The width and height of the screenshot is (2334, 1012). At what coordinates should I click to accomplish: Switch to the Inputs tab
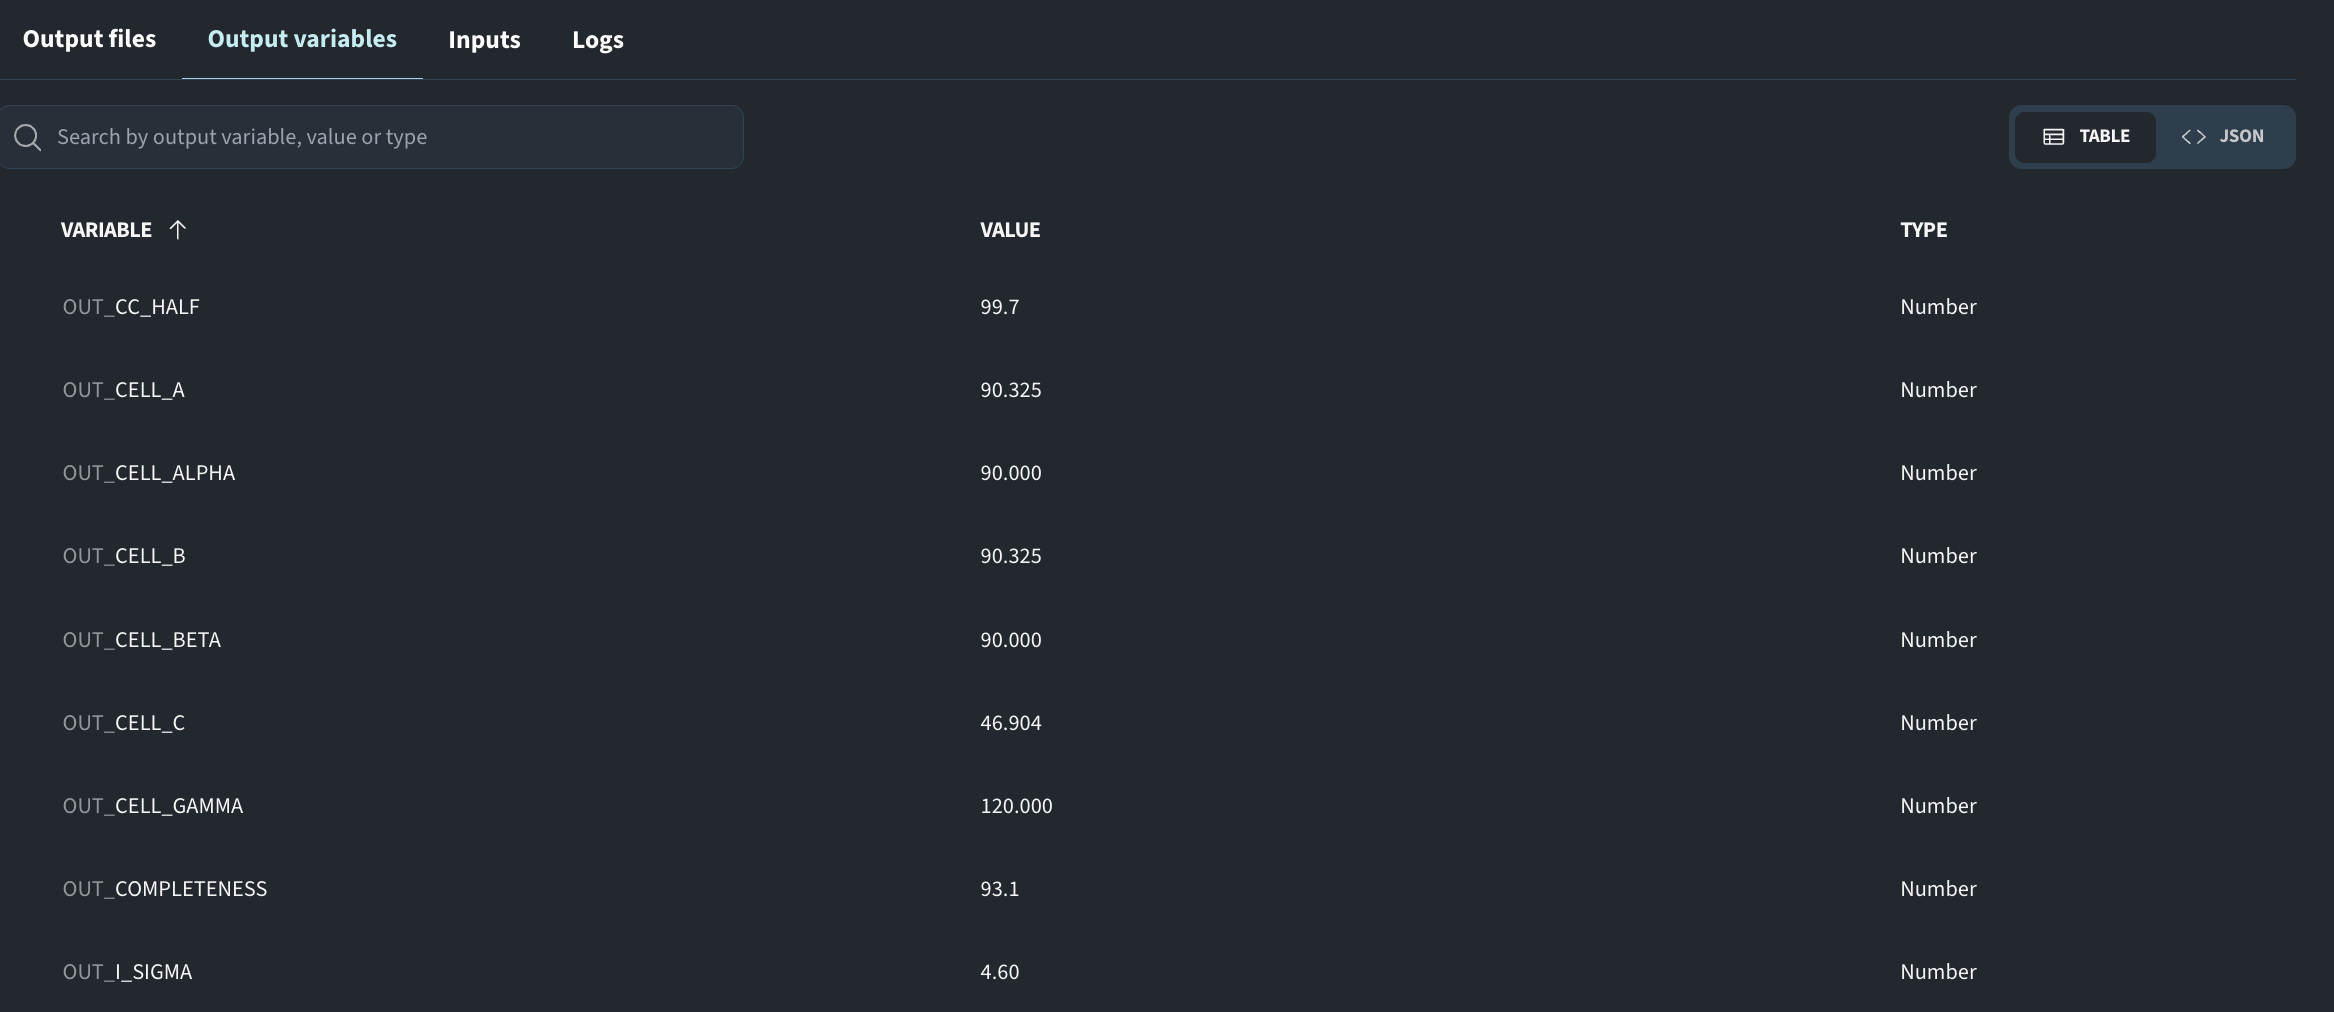pyautogui.click(x=484, y=40)
